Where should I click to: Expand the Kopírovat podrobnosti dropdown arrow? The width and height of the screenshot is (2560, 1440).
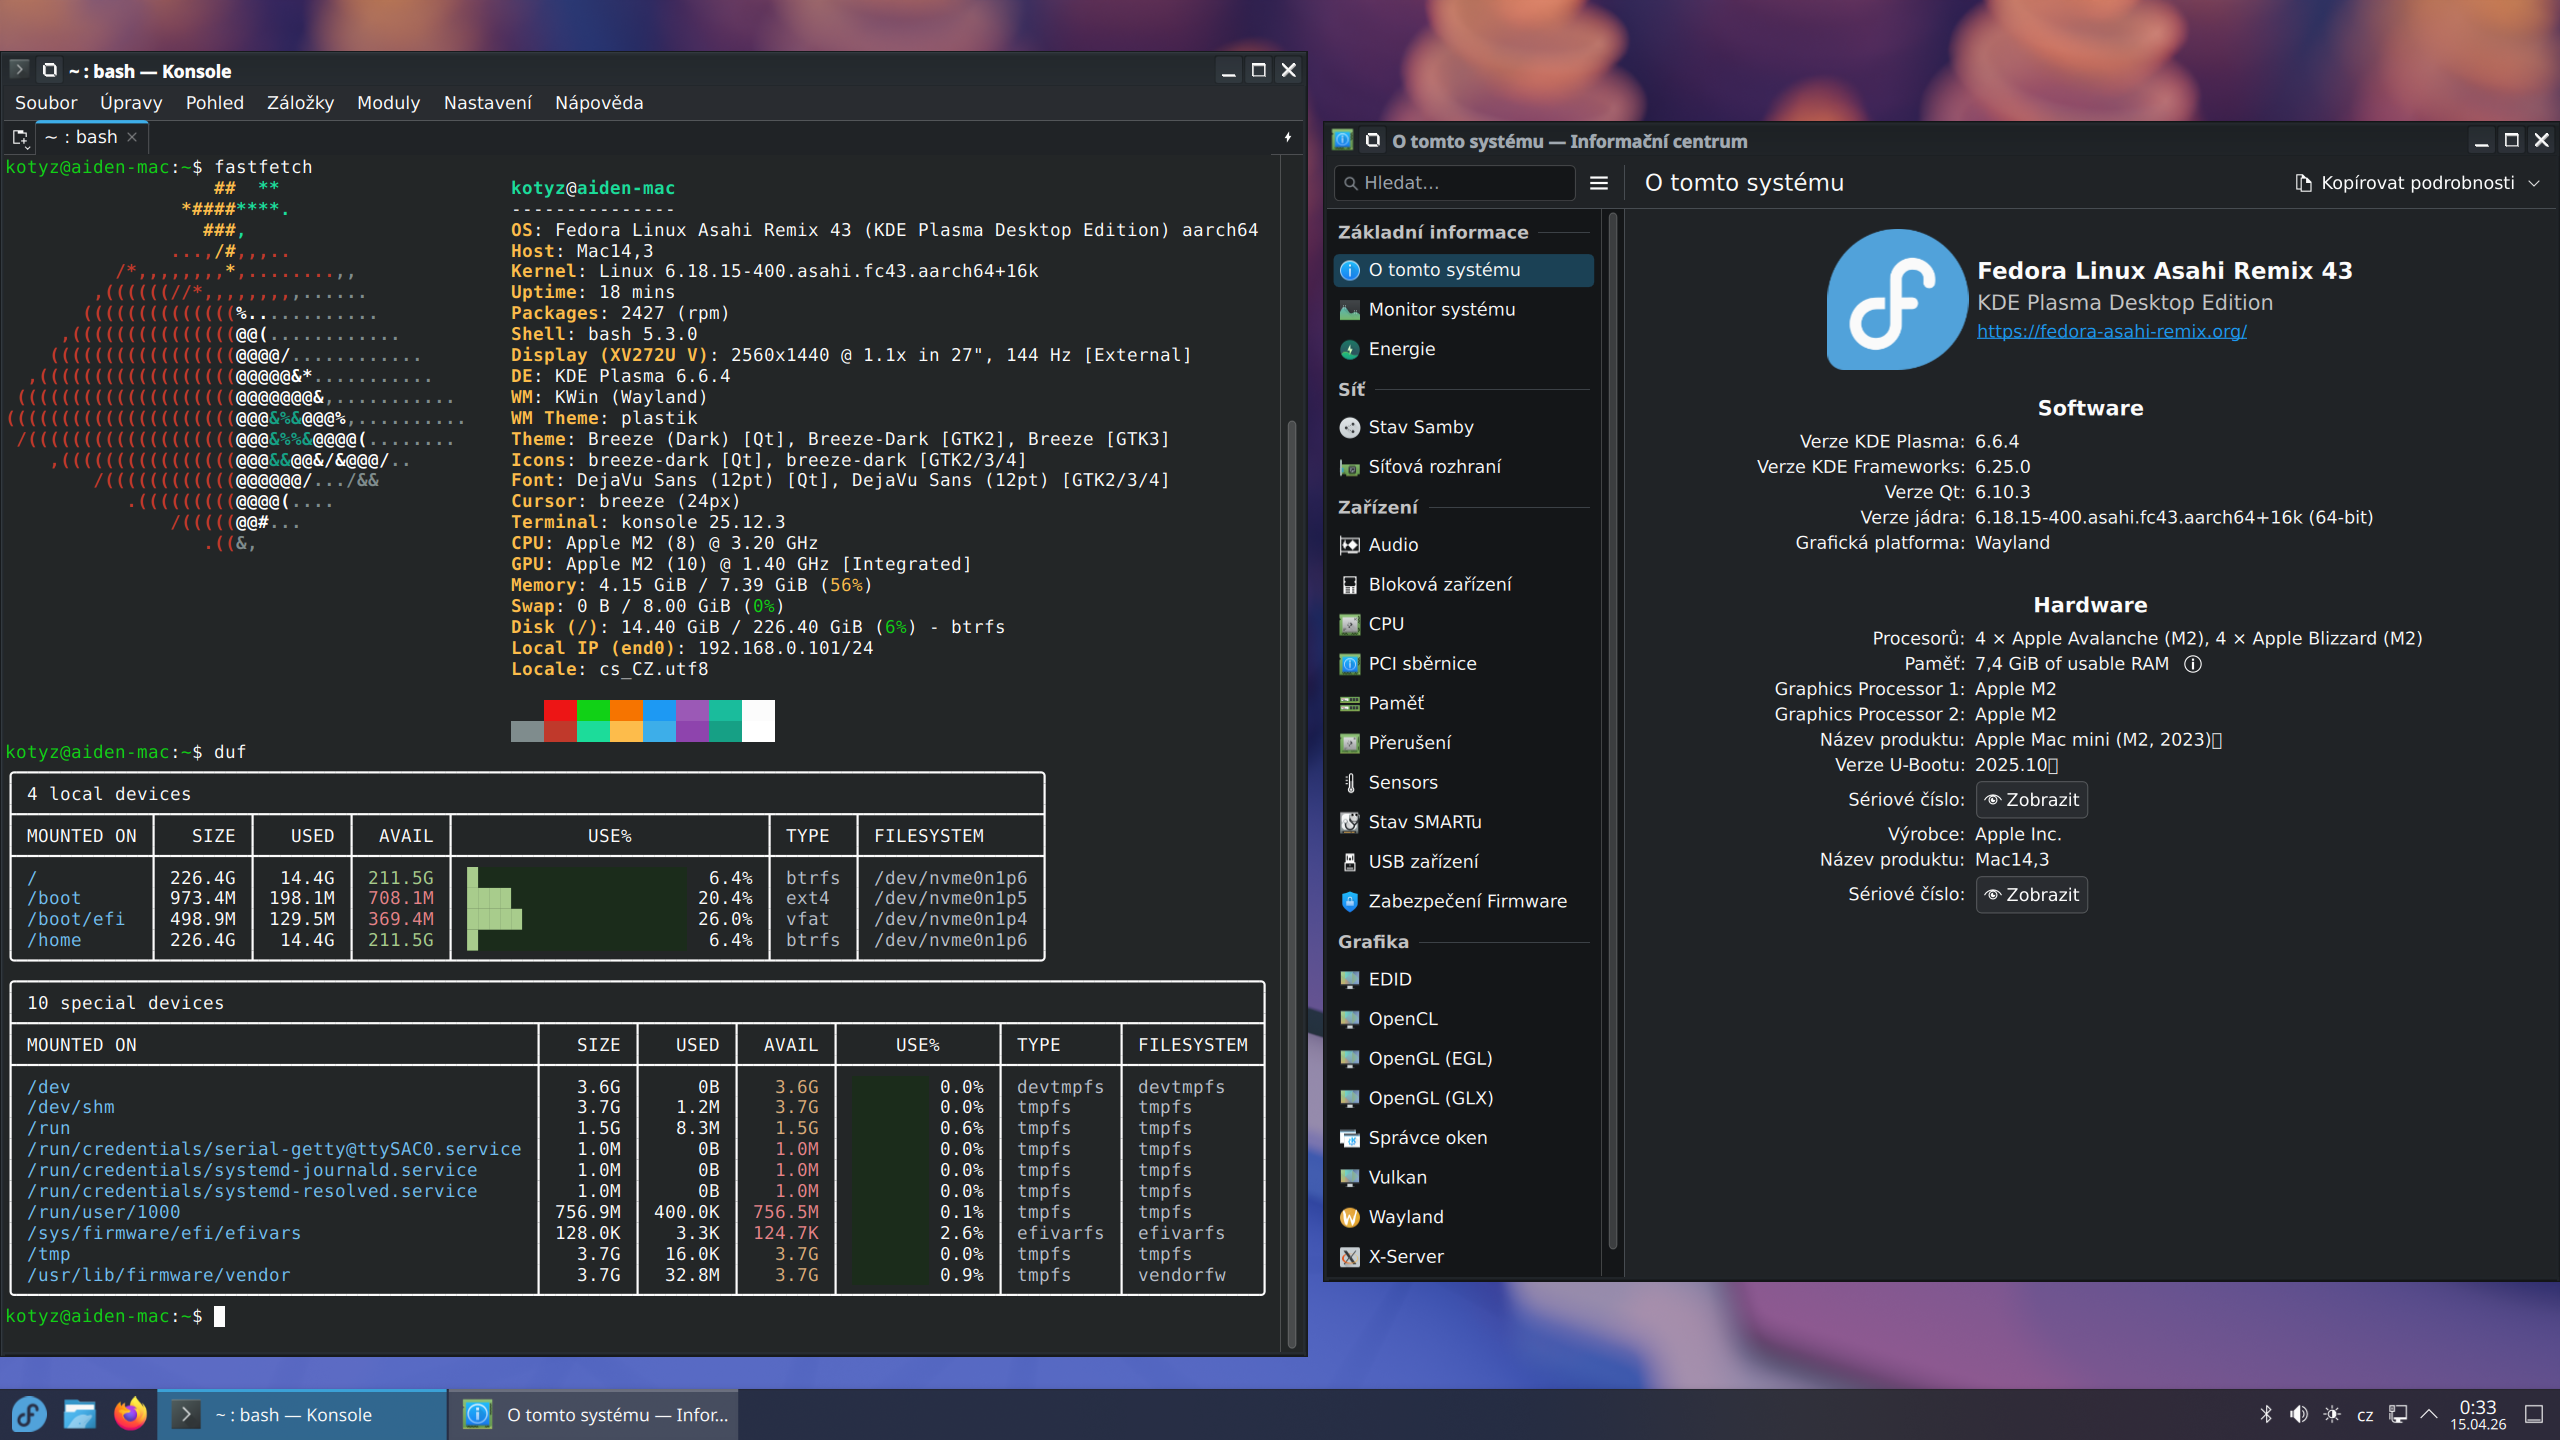2534,183
